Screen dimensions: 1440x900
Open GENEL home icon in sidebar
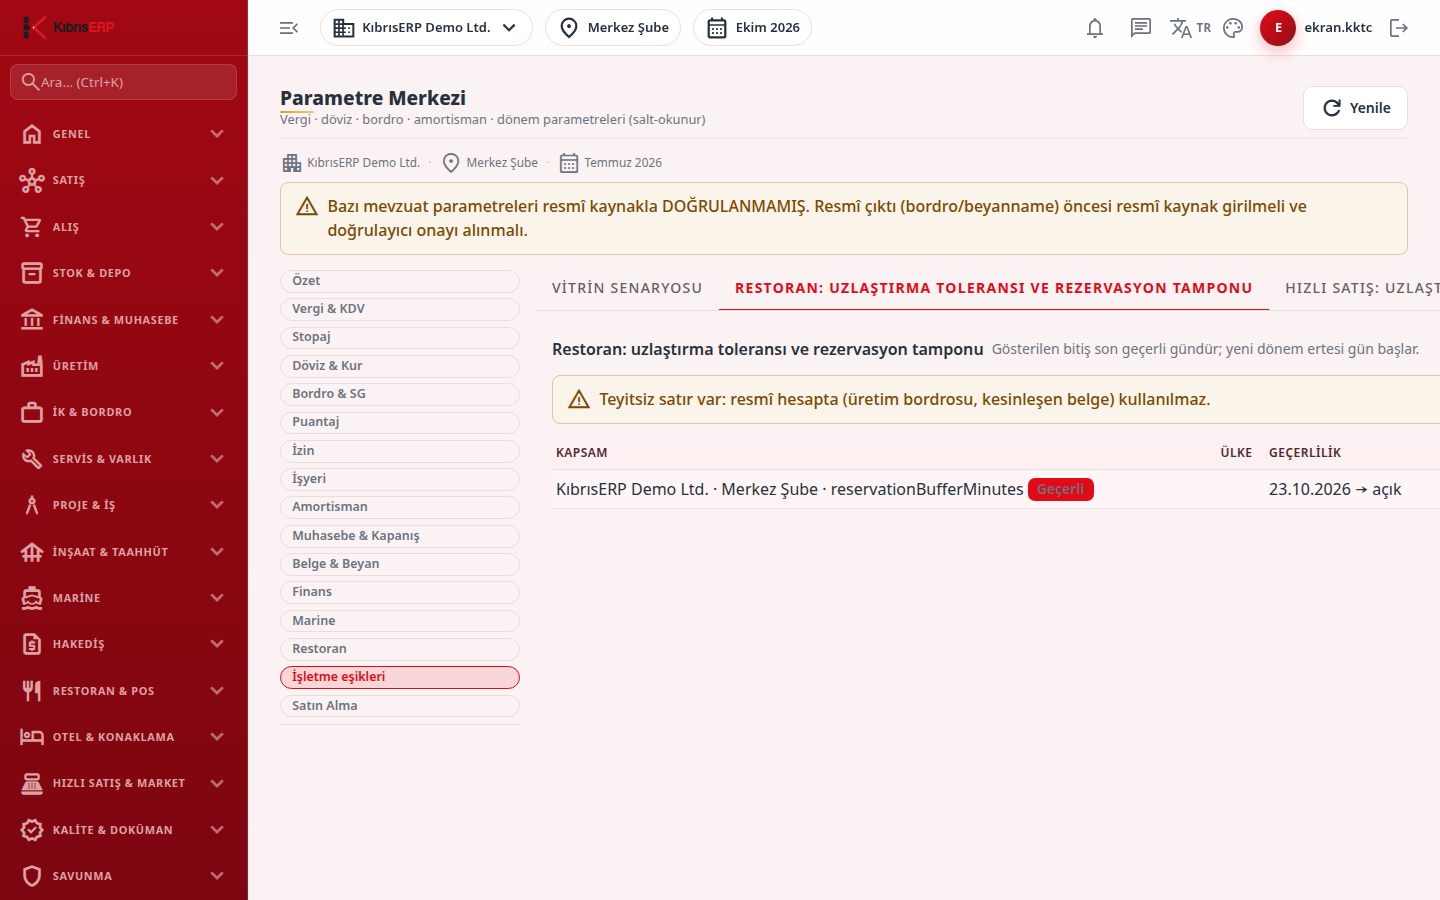point(32,134)
